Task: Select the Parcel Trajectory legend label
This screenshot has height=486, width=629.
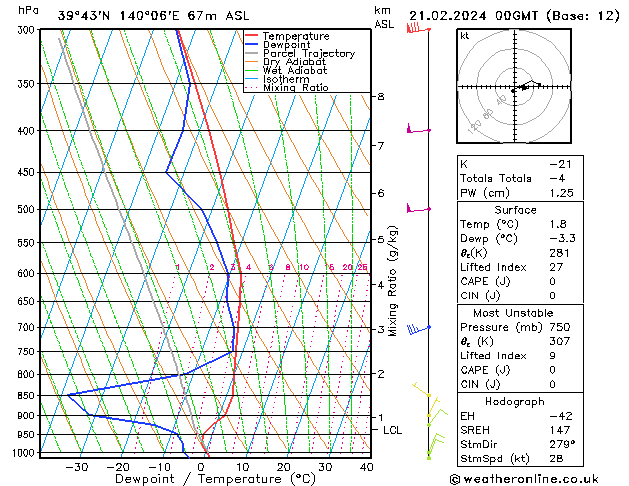Action: coord(309,53)
